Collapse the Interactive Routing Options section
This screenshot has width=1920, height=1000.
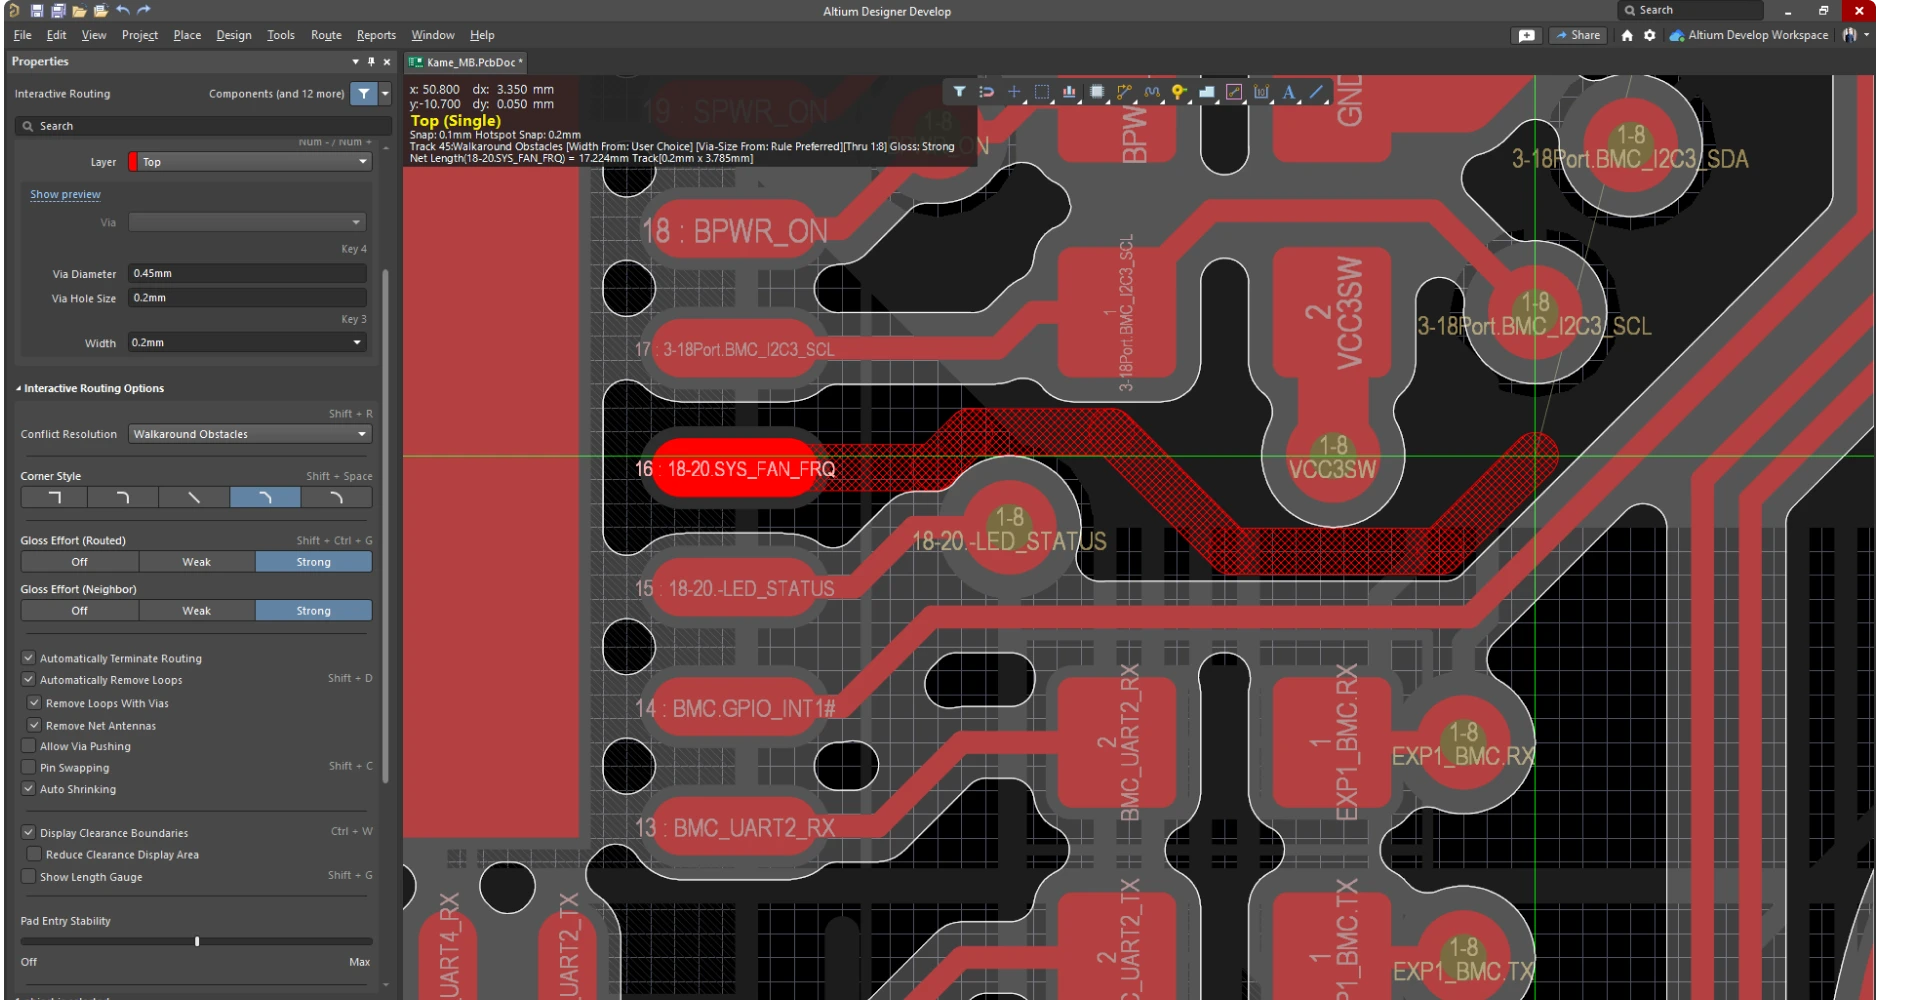18,388
